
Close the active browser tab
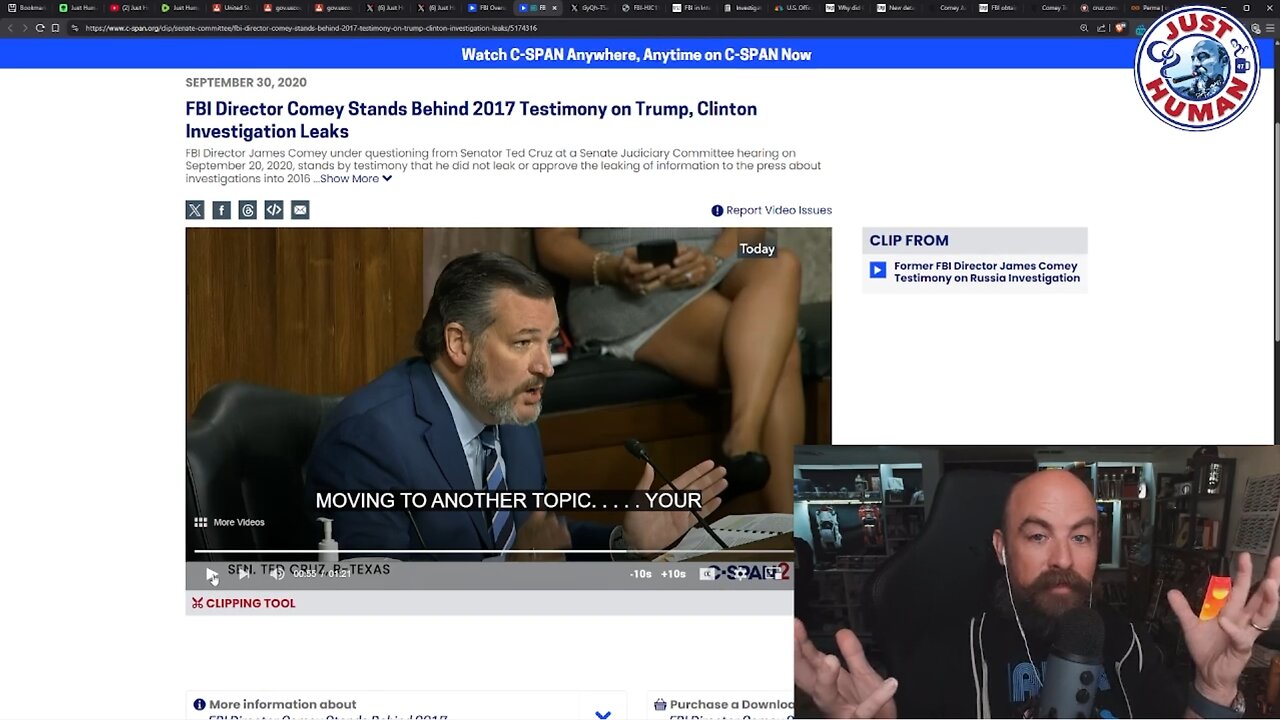click(554, 8)
